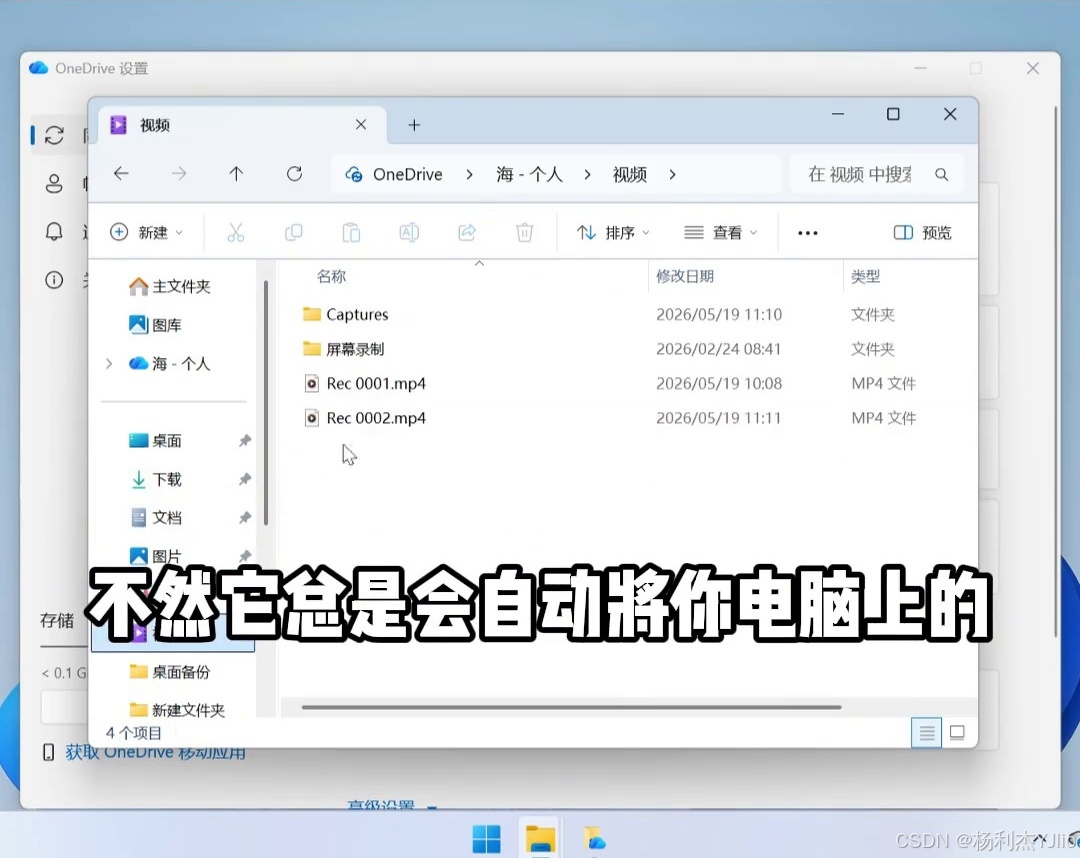Expand chevron after OneDrive in address bar
The image size is (1080, 858).
(x=469, y=175)
